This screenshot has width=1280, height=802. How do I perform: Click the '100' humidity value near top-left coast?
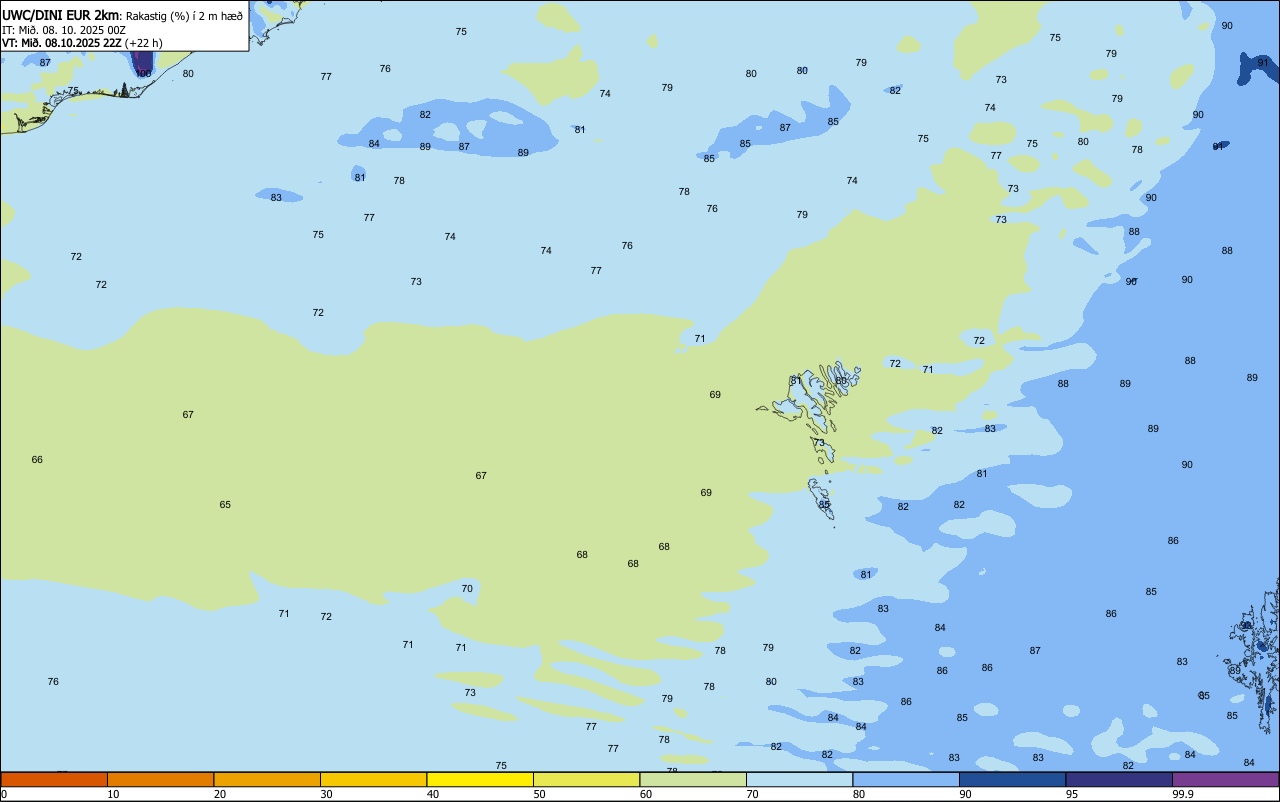tap(144, 73)
